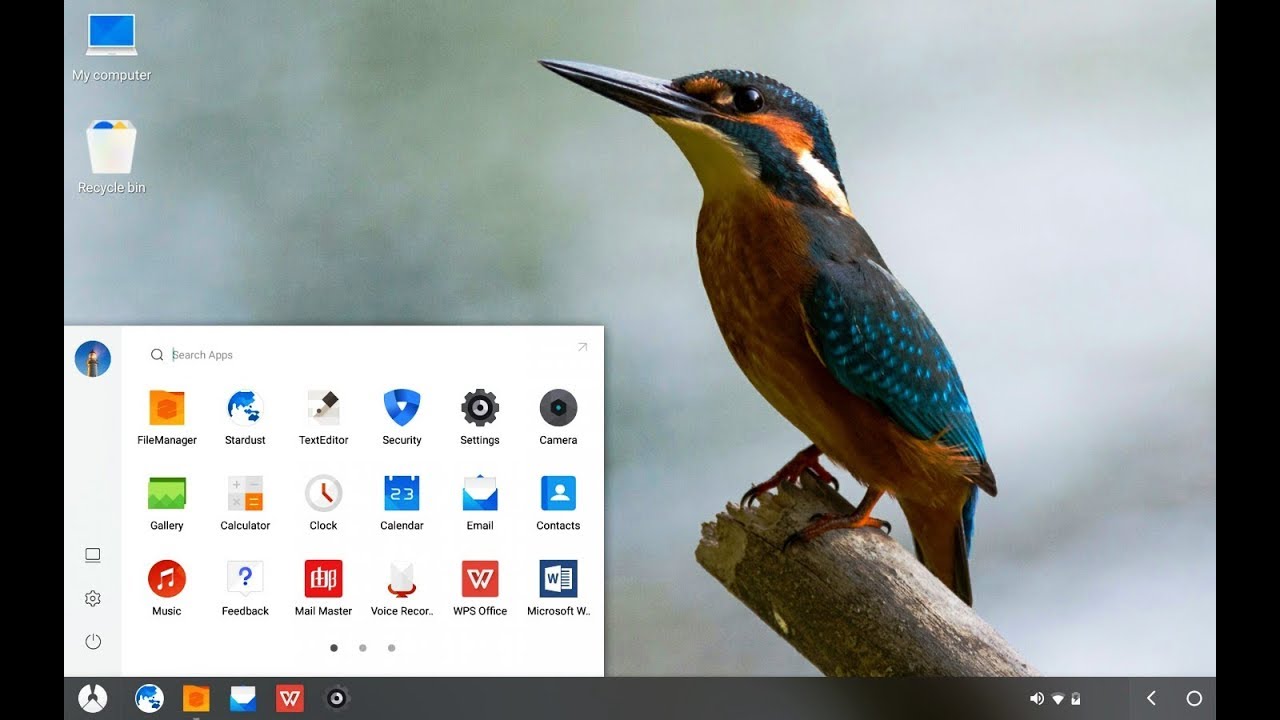Click the back arrow on the taskbar
Screen dimensions: 1280x720
pyautogui.click(x=1151, y=698)
